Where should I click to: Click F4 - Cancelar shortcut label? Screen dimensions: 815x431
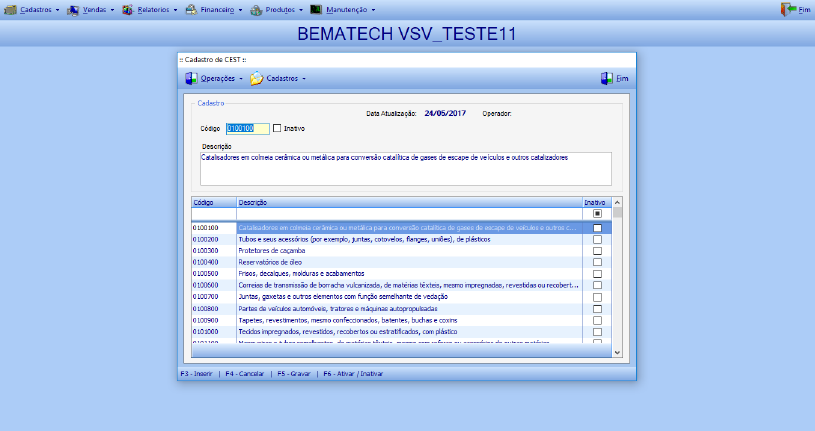(x=245, y=374)
